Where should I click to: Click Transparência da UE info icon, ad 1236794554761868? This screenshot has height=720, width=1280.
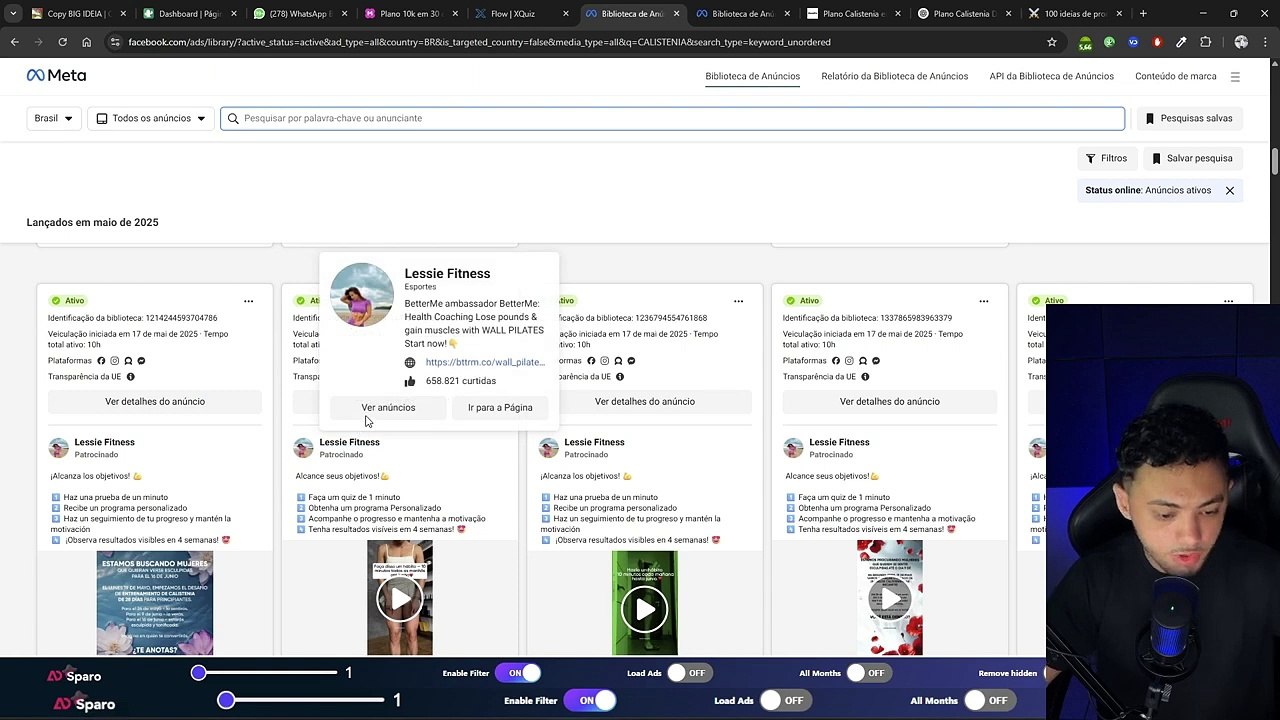(620, 377)
